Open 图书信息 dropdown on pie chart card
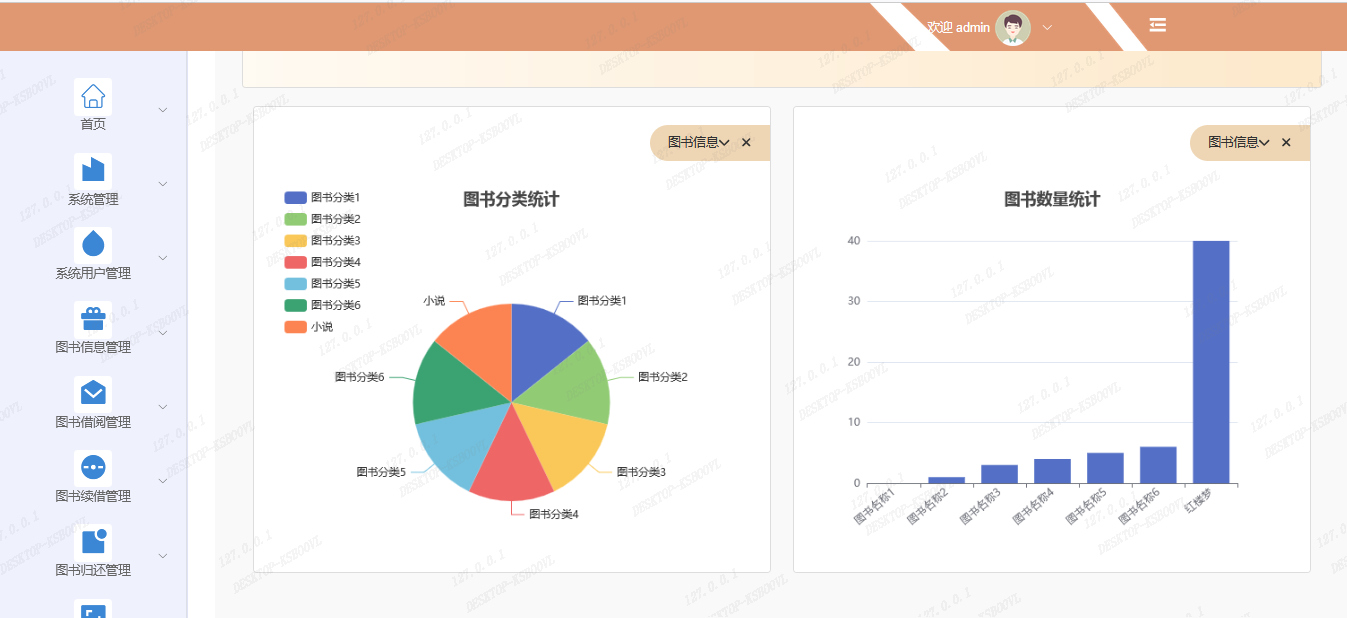1347x618 pixels. tap(698, 143)
